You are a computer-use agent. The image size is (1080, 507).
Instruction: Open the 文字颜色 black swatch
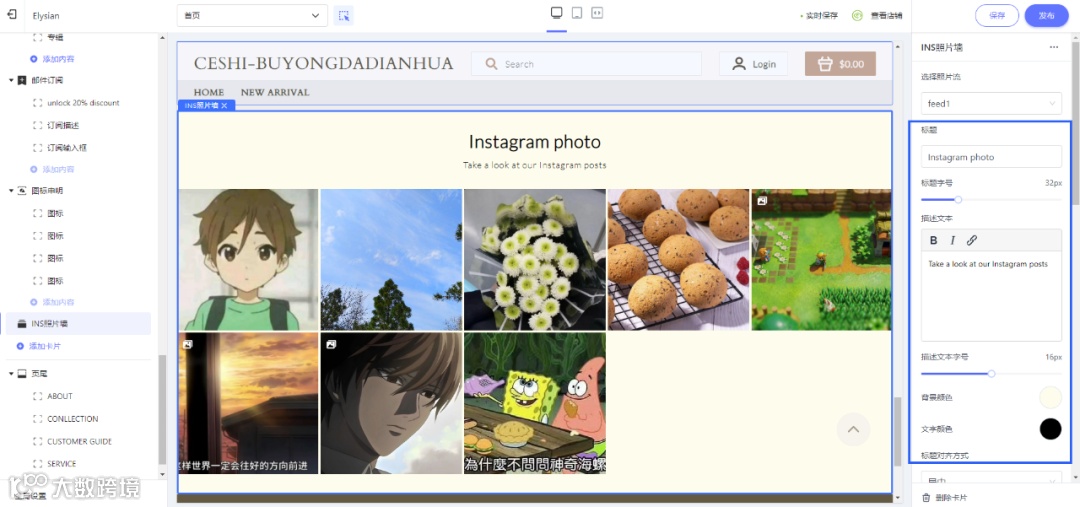pos(1050,428)
